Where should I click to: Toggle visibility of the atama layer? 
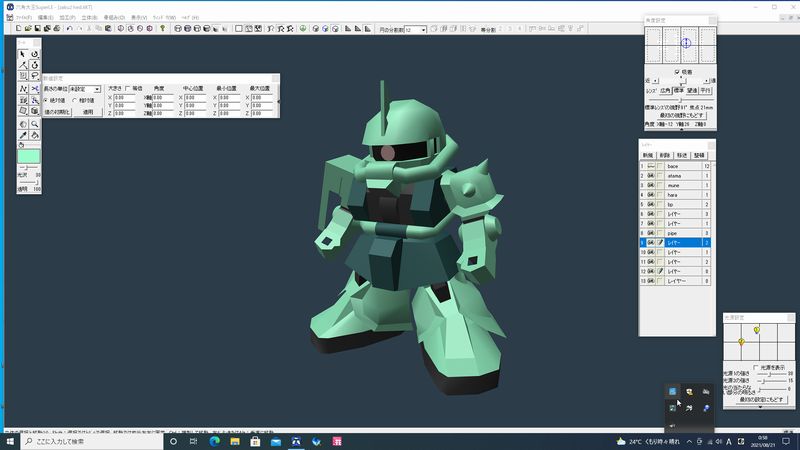651,176
